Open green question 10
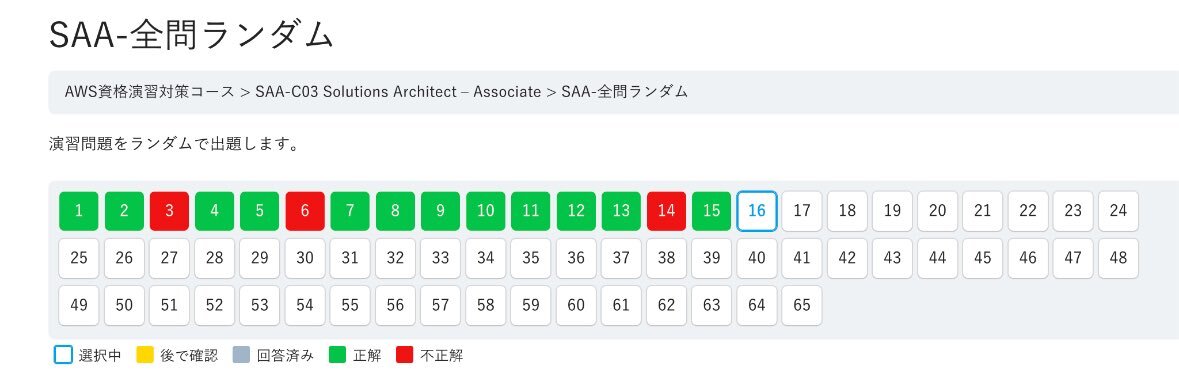This screenshot has width=1179, height=382. pyautogui.click(x=486, y=211)
